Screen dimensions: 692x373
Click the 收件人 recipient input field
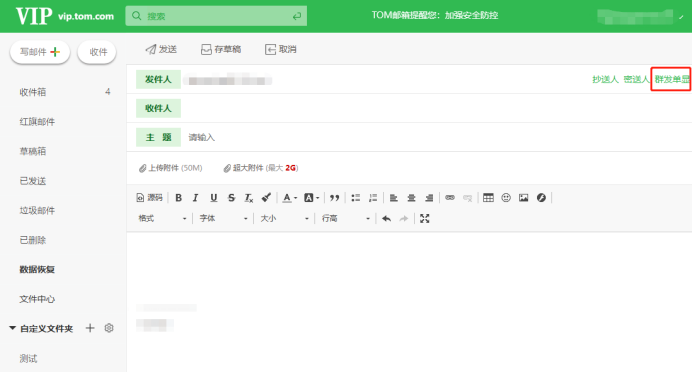tap(435, 108)
